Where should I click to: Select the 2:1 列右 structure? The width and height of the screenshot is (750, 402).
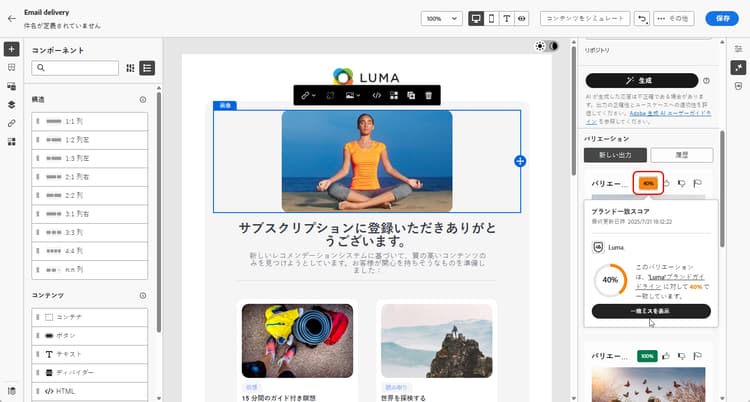90,177
